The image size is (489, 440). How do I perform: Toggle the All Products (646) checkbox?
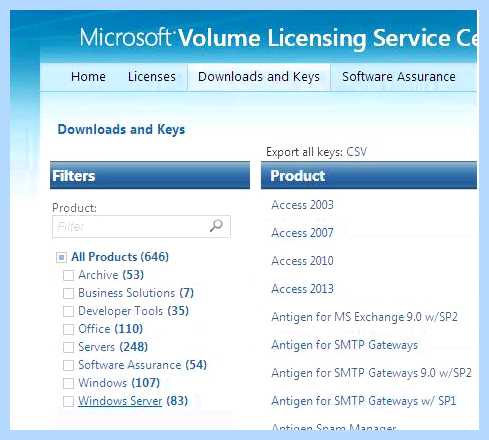click(61, 257)
